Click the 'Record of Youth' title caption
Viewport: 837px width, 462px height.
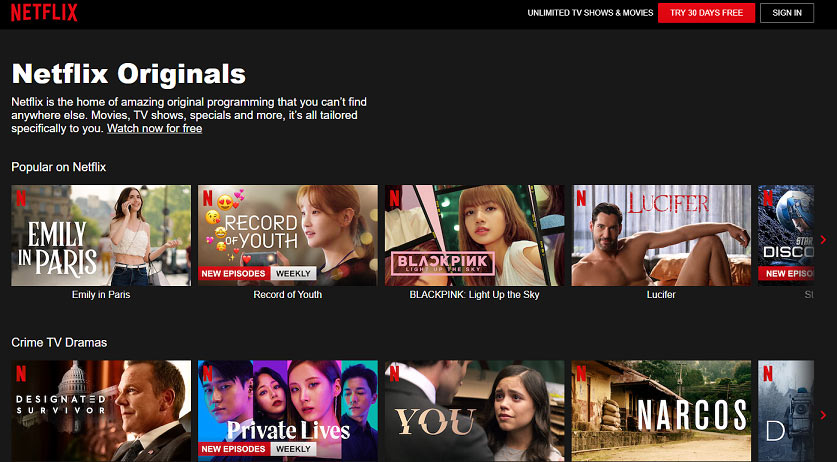pyautogui.click(x=288, y=294)
